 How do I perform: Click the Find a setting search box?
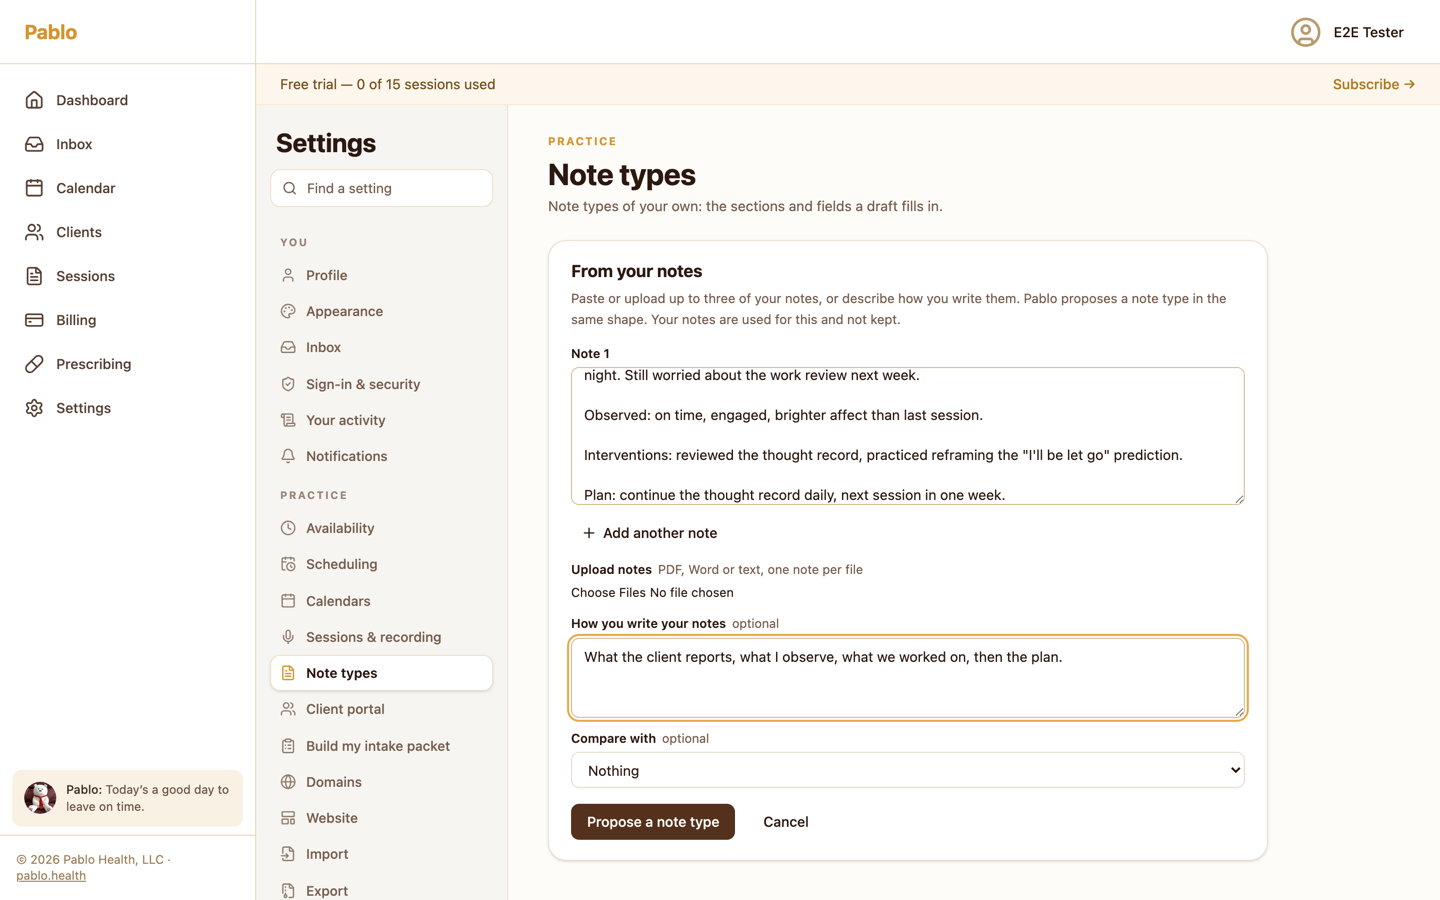pos(381,188)
